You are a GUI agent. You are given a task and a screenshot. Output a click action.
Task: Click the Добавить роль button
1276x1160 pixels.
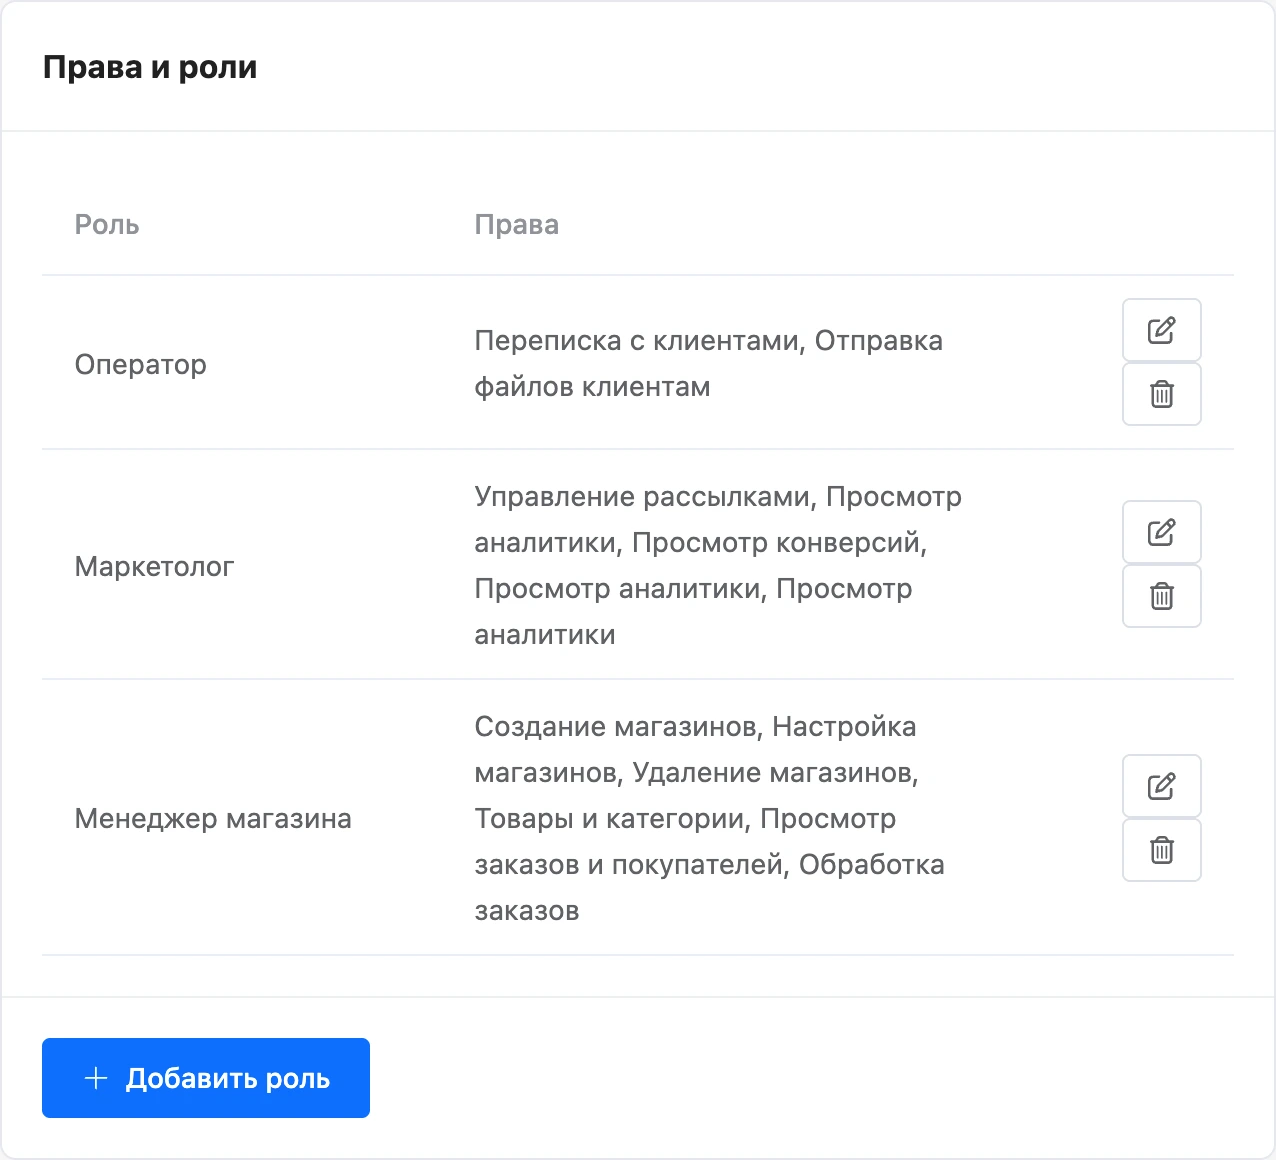tap(206, 1078)
